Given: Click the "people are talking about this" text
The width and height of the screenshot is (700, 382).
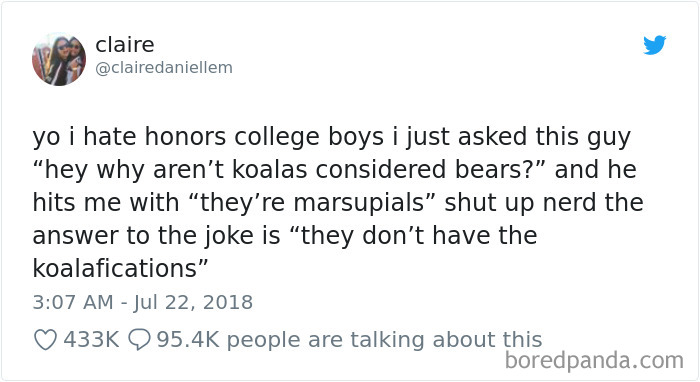Looking at the screenshot, I should click(x=384, y=340).
